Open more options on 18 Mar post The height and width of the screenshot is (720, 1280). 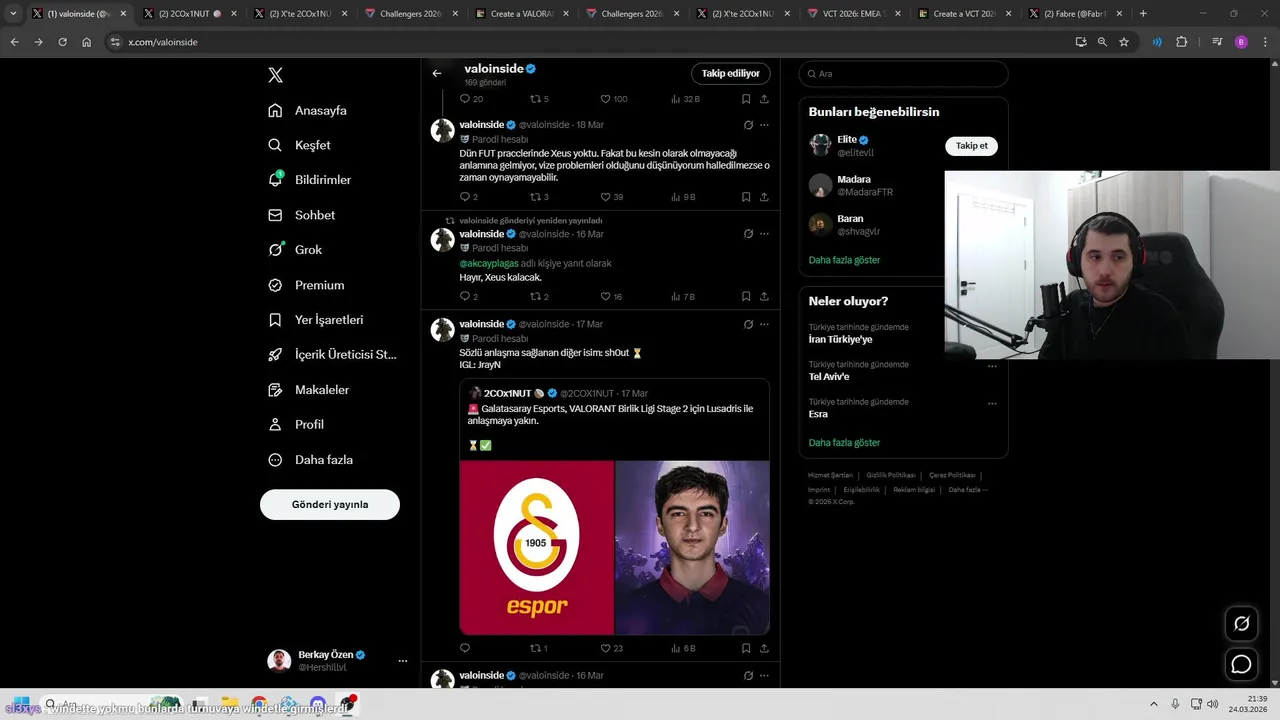[764, 125]
